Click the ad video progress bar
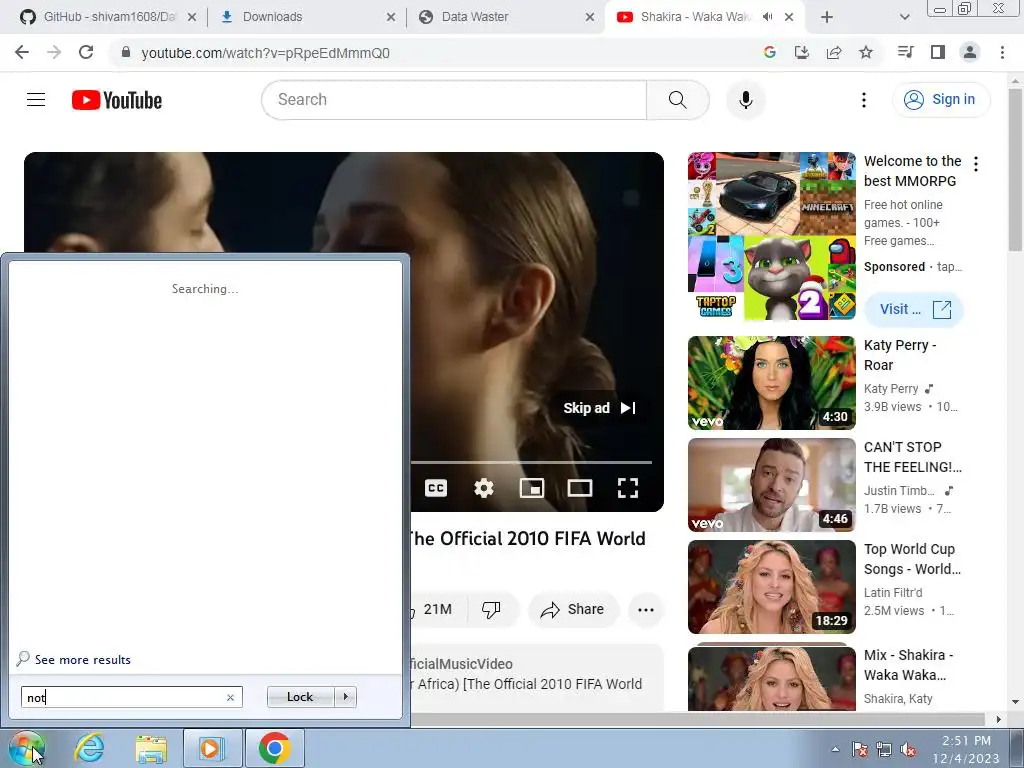This screenshot has width=1024, height=768. coord(531,462)
